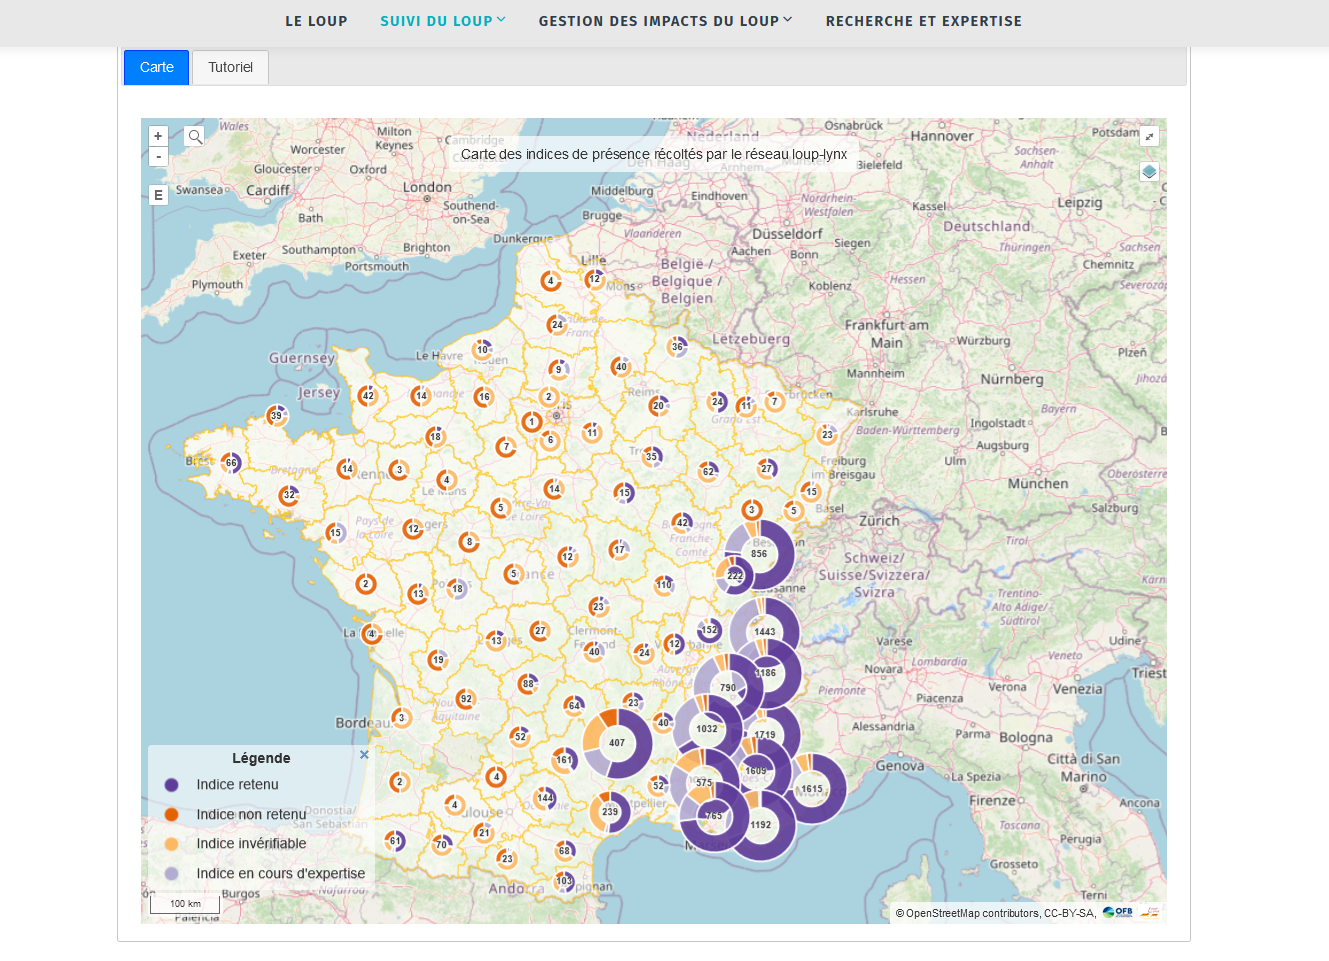
Task: Open the SUIVI DU LOUP menu
Action: coord(436,21)
